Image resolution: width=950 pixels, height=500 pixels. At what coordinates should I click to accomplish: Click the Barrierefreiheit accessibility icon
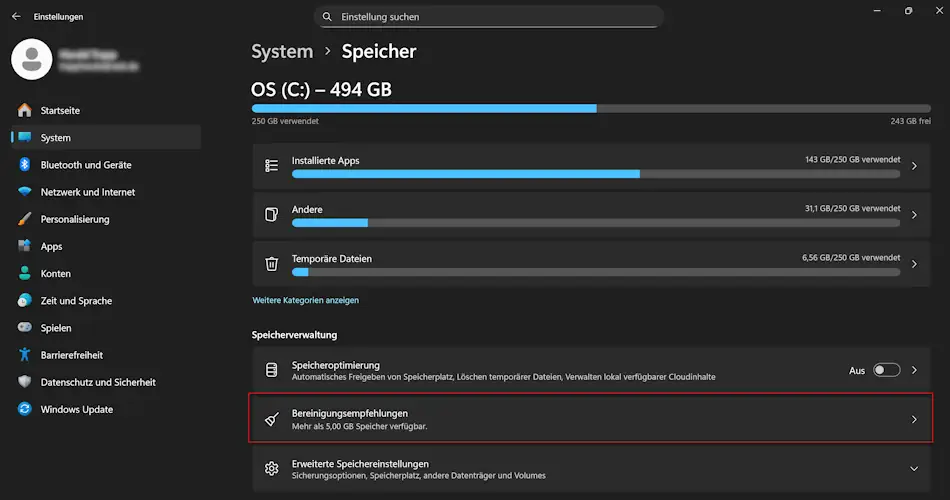24,355
